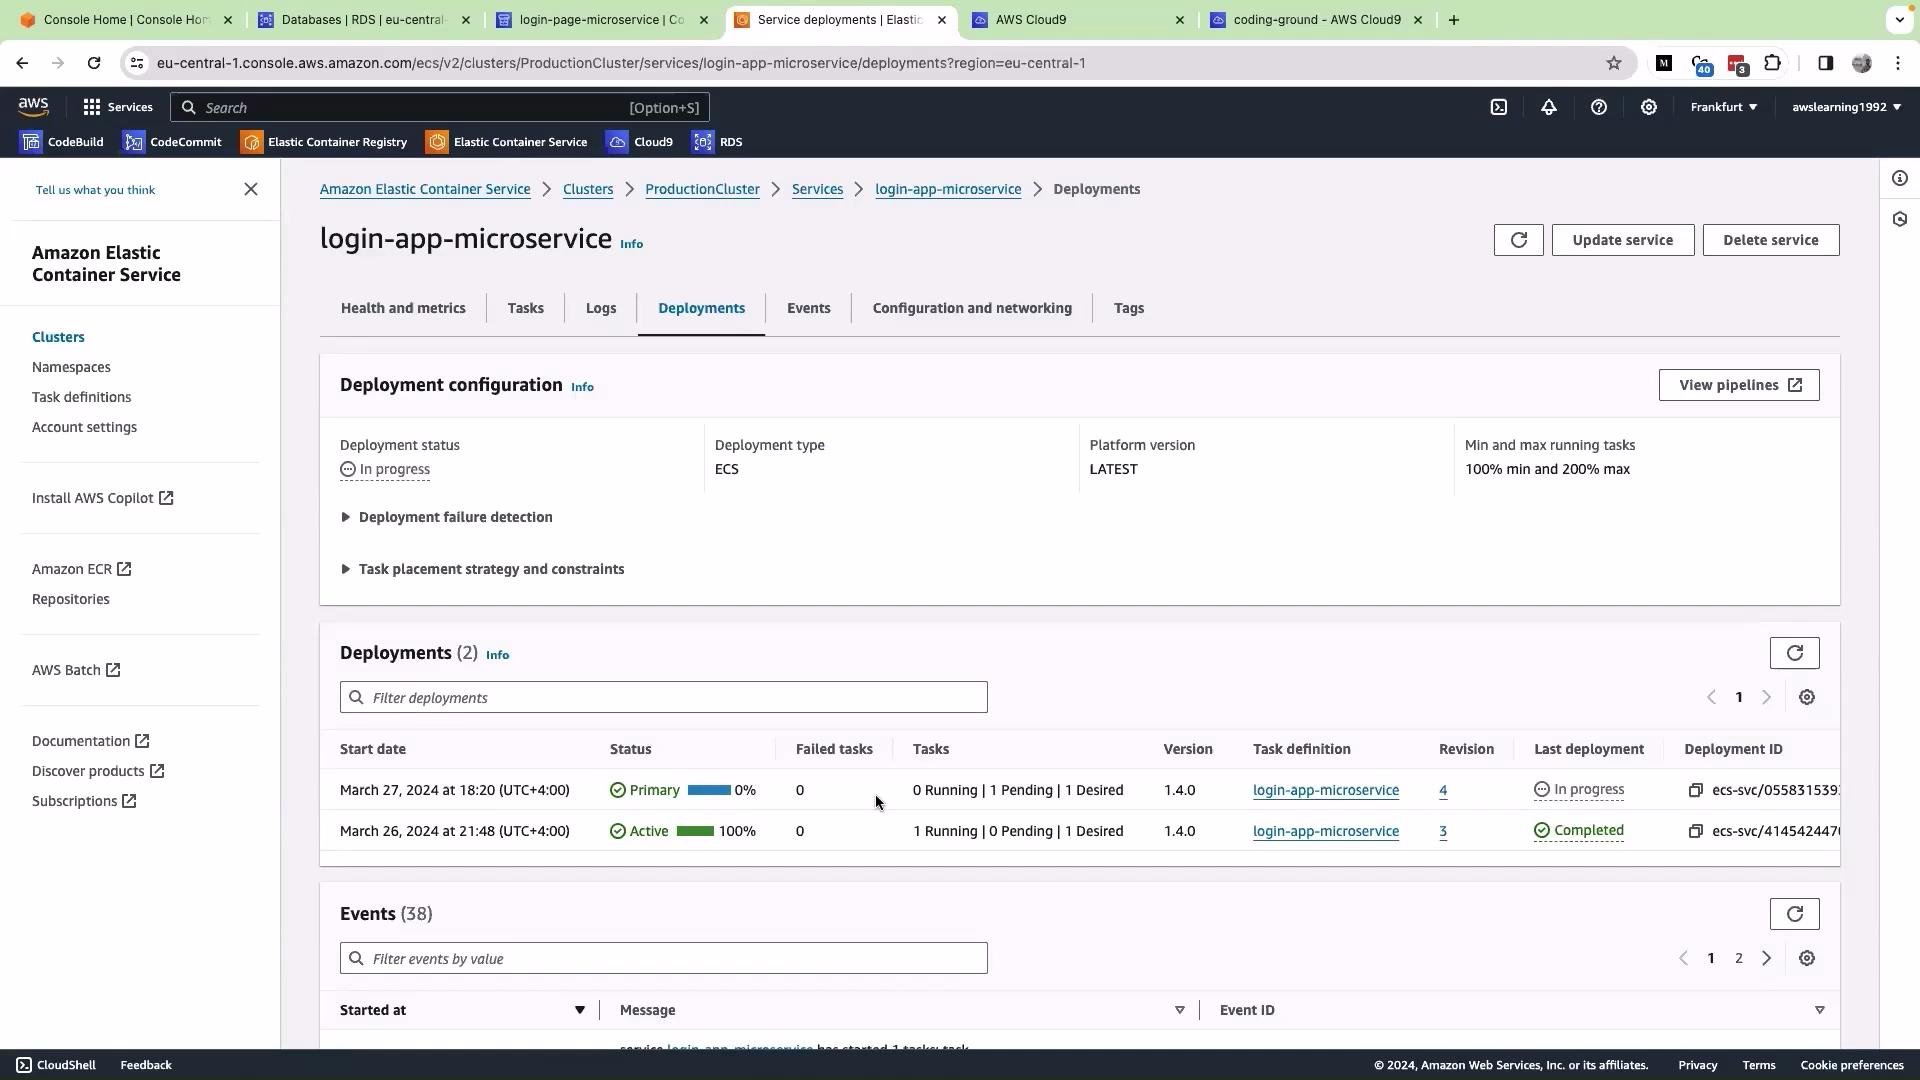The height and width of the screenshot is (1080, 1920).
Task: Open the info panel icon on right edge
Action: pyautogui.click(x=1899, y=178)
